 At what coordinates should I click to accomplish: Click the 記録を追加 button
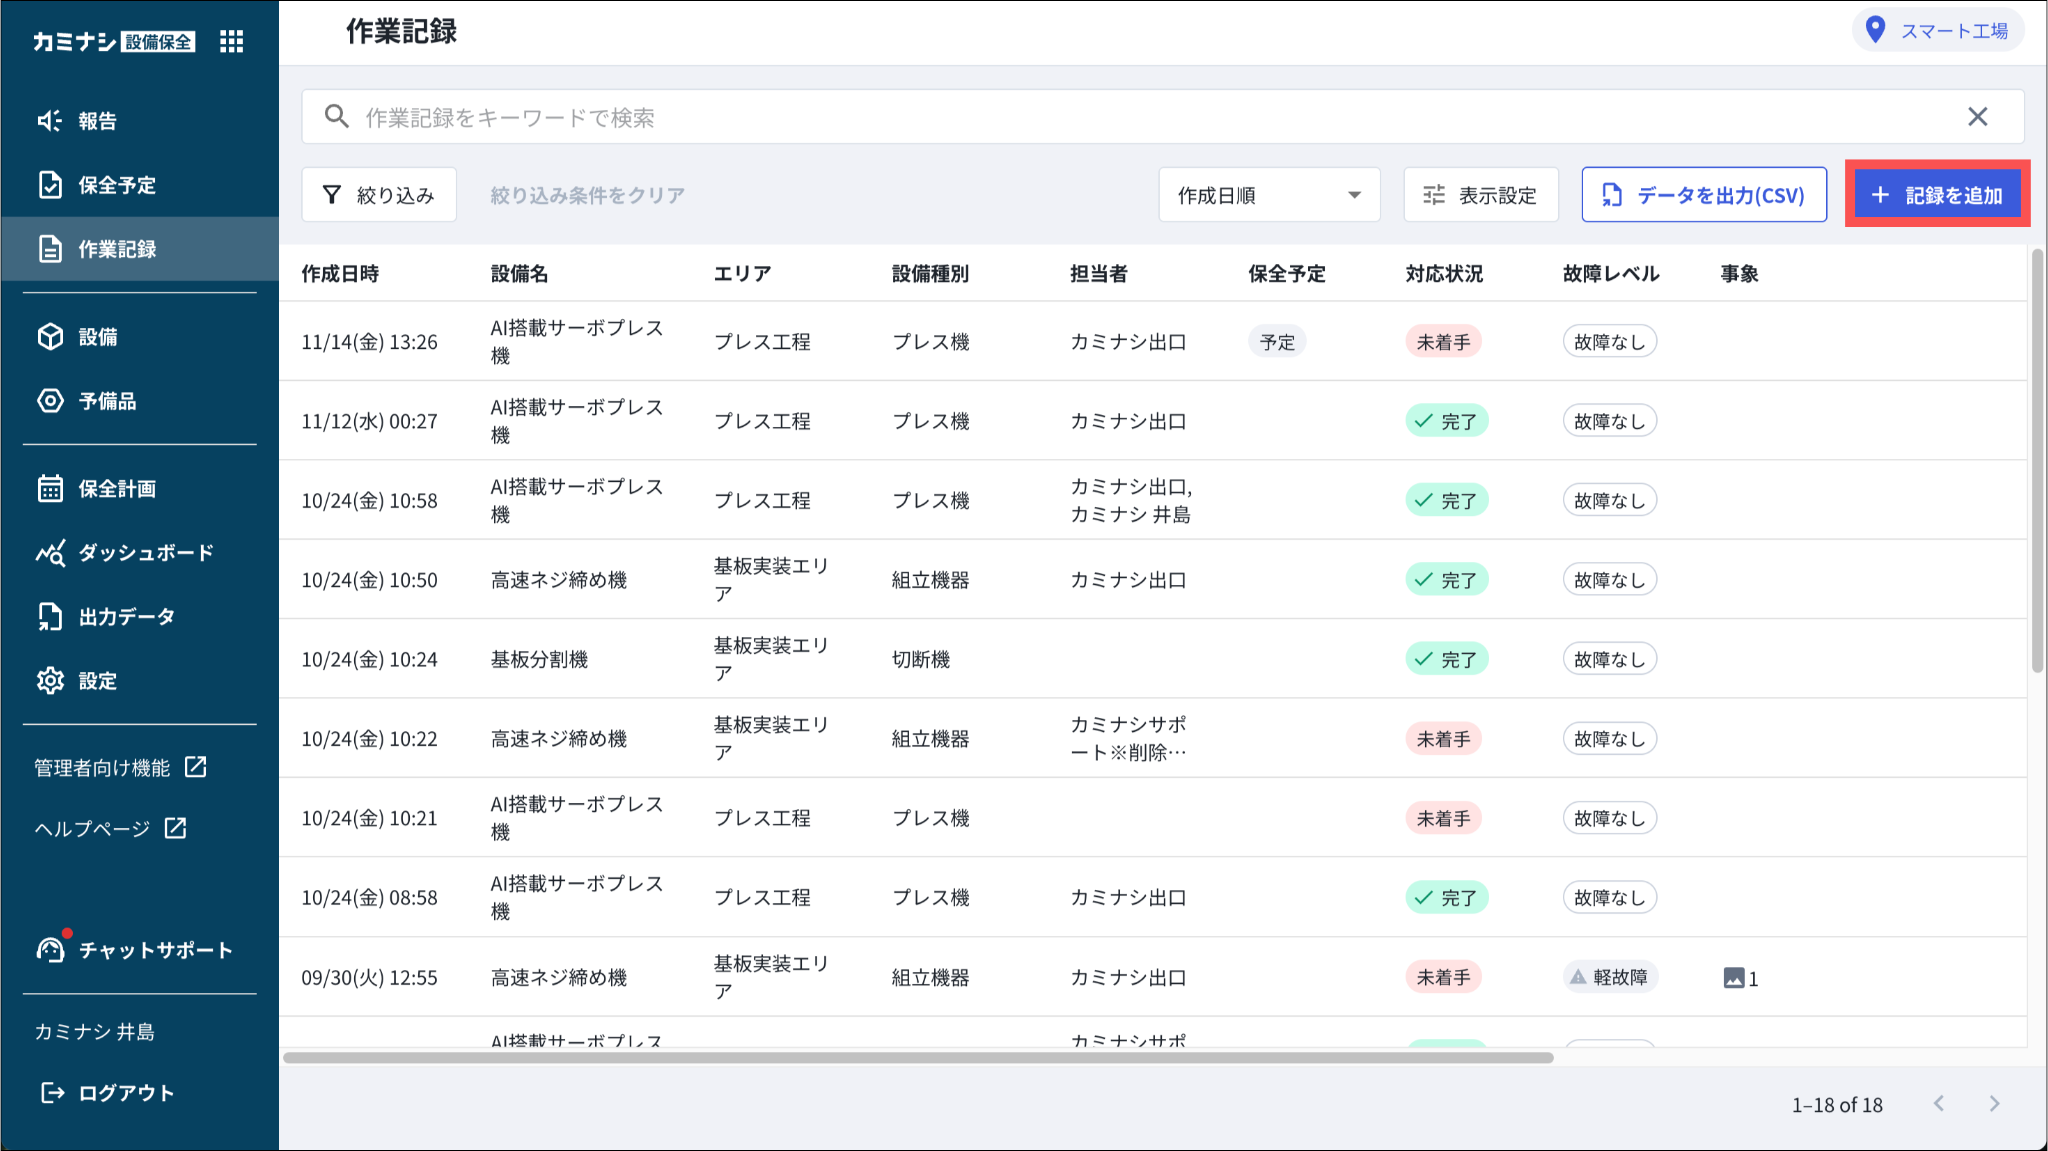(1936, 195)
